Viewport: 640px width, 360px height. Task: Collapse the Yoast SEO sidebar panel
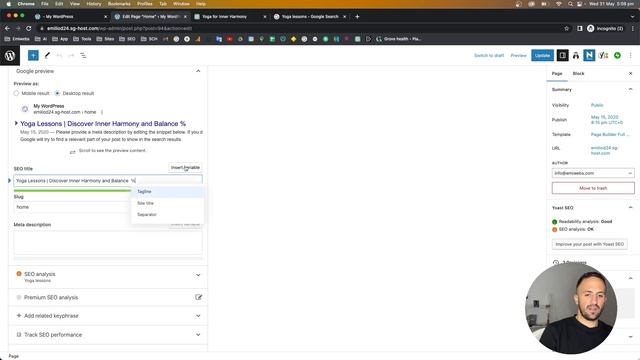click(630, 207)
